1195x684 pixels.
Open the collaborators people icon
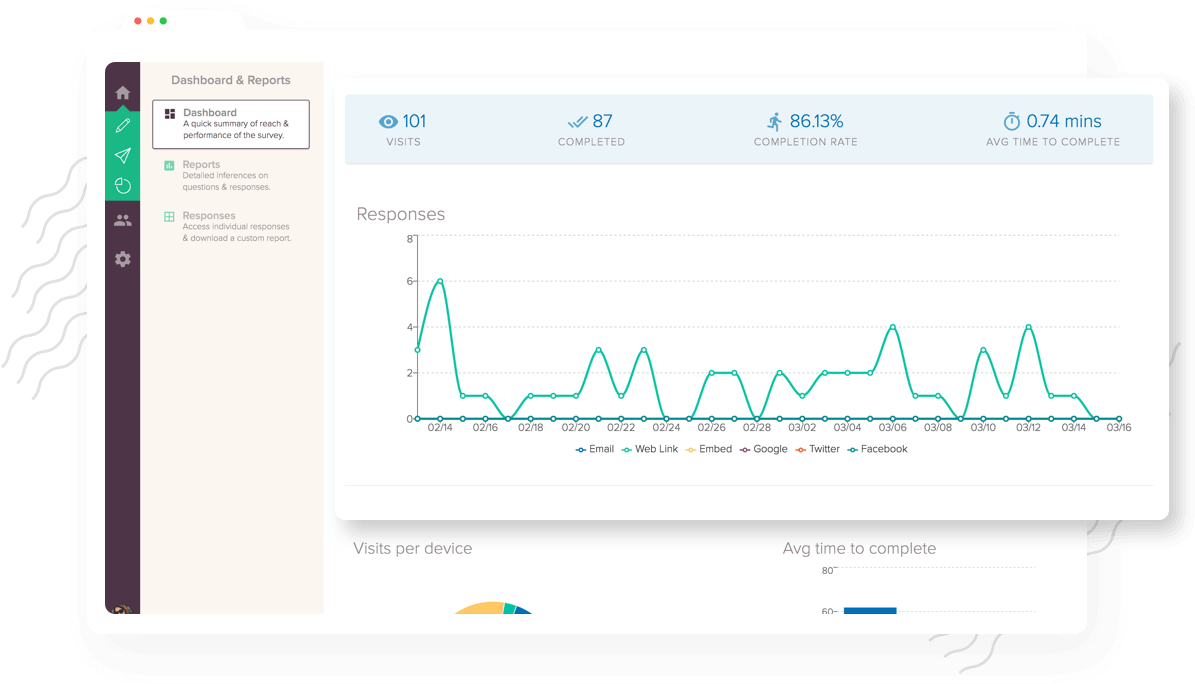122,219
